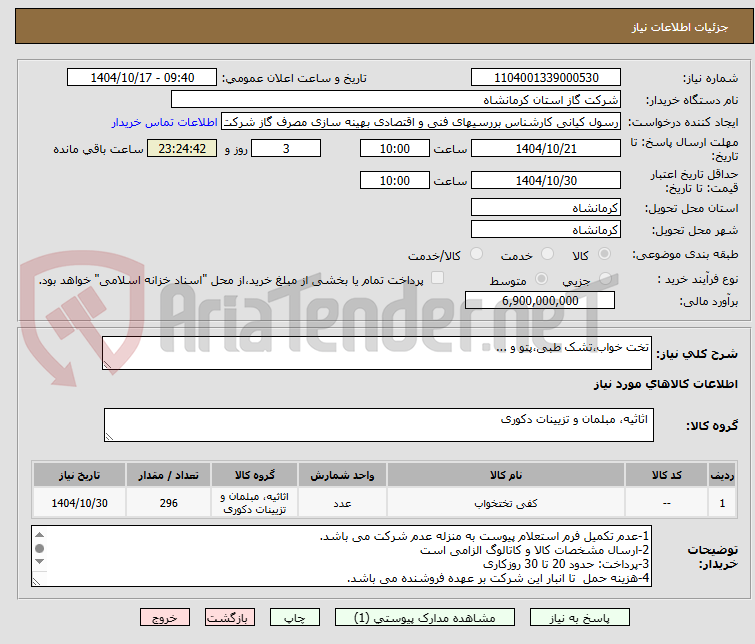Open مشاهده مدارک پیوستی (1) button
The height and width of the screenshot is (644, 755).
tap(425, 618)
